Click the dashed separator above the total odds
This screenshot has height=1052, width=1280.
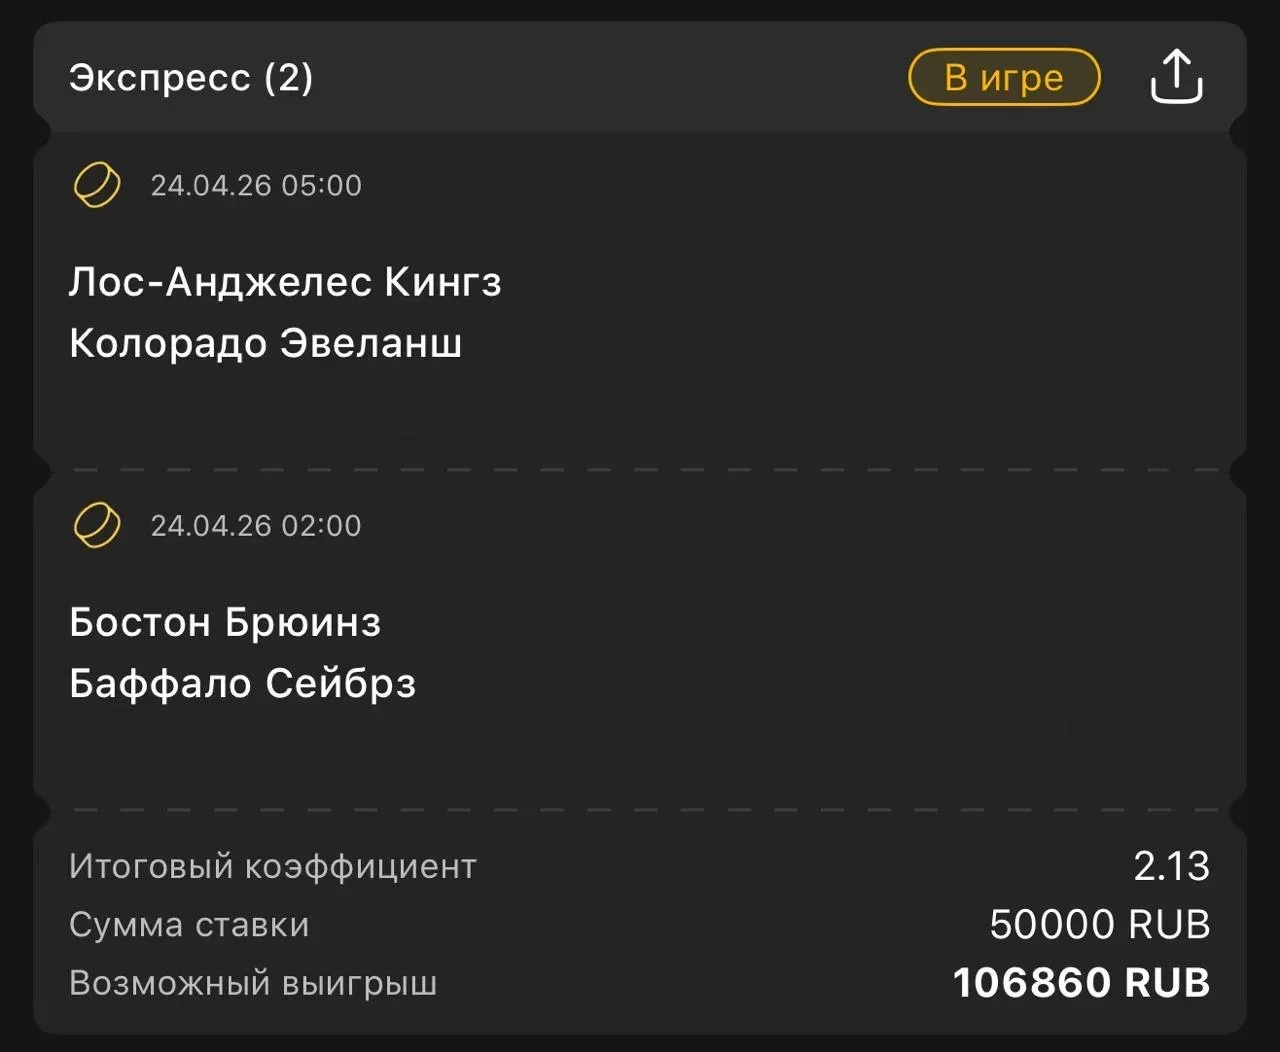[640, 810]
